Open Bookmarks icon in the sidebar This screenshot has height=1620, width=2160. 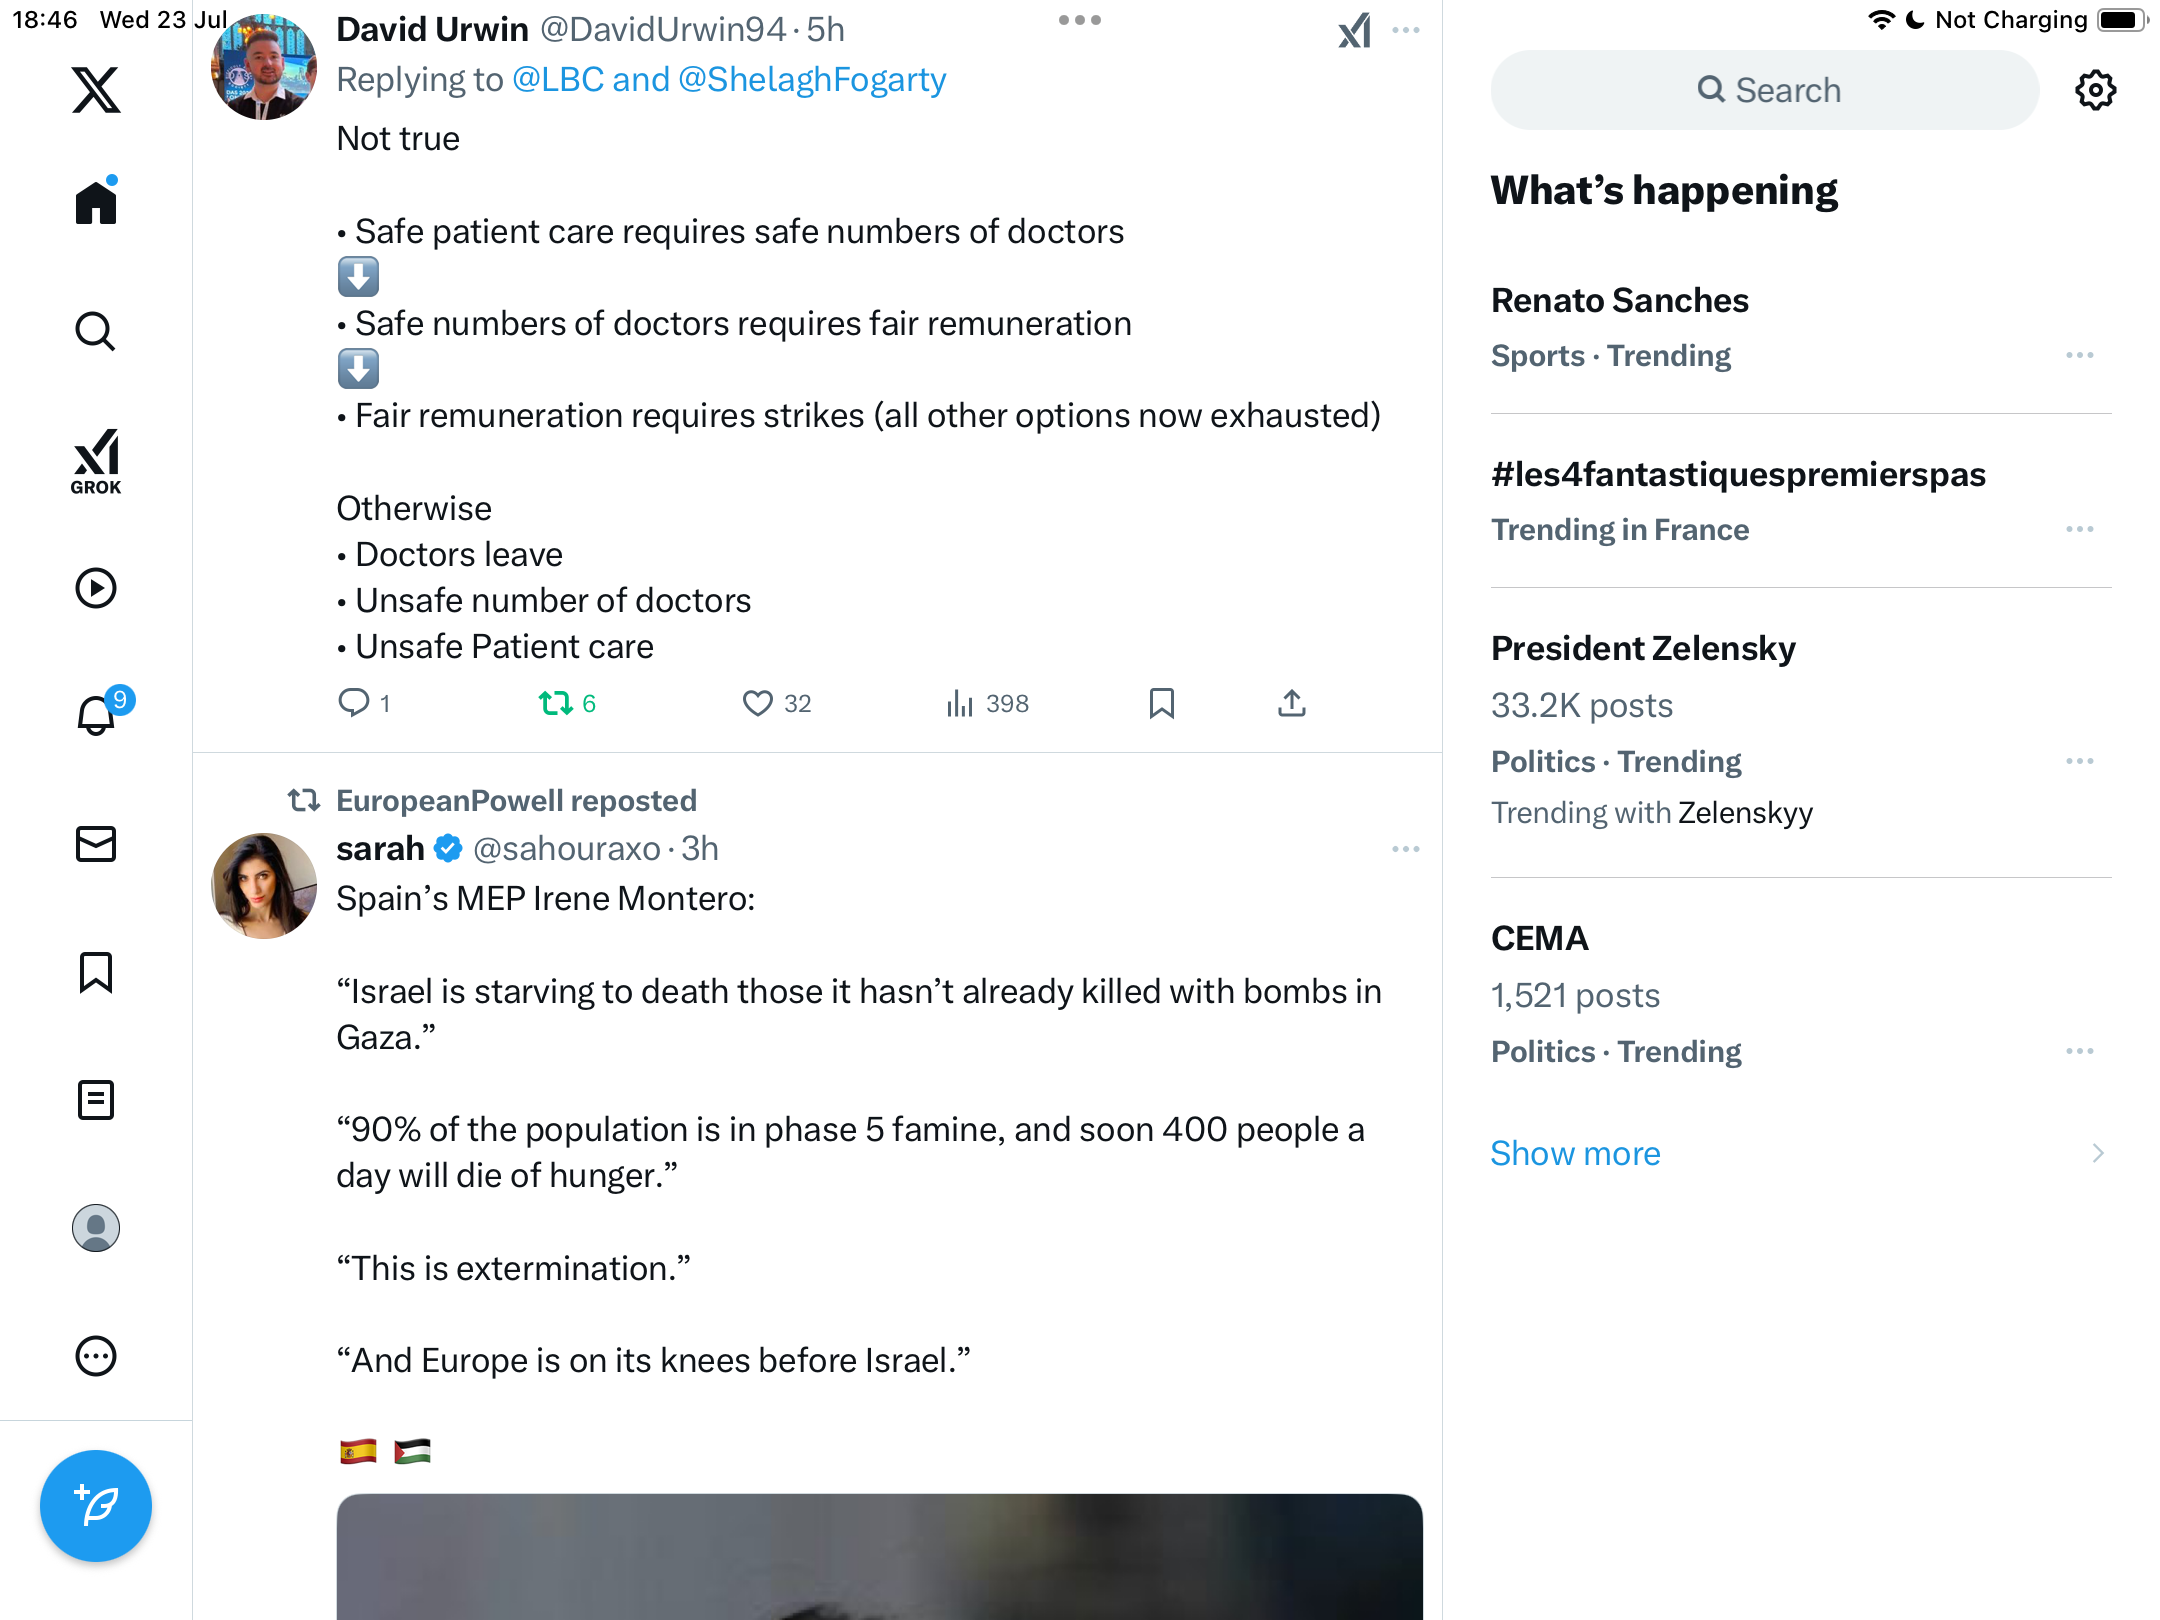tap(96, 972)
